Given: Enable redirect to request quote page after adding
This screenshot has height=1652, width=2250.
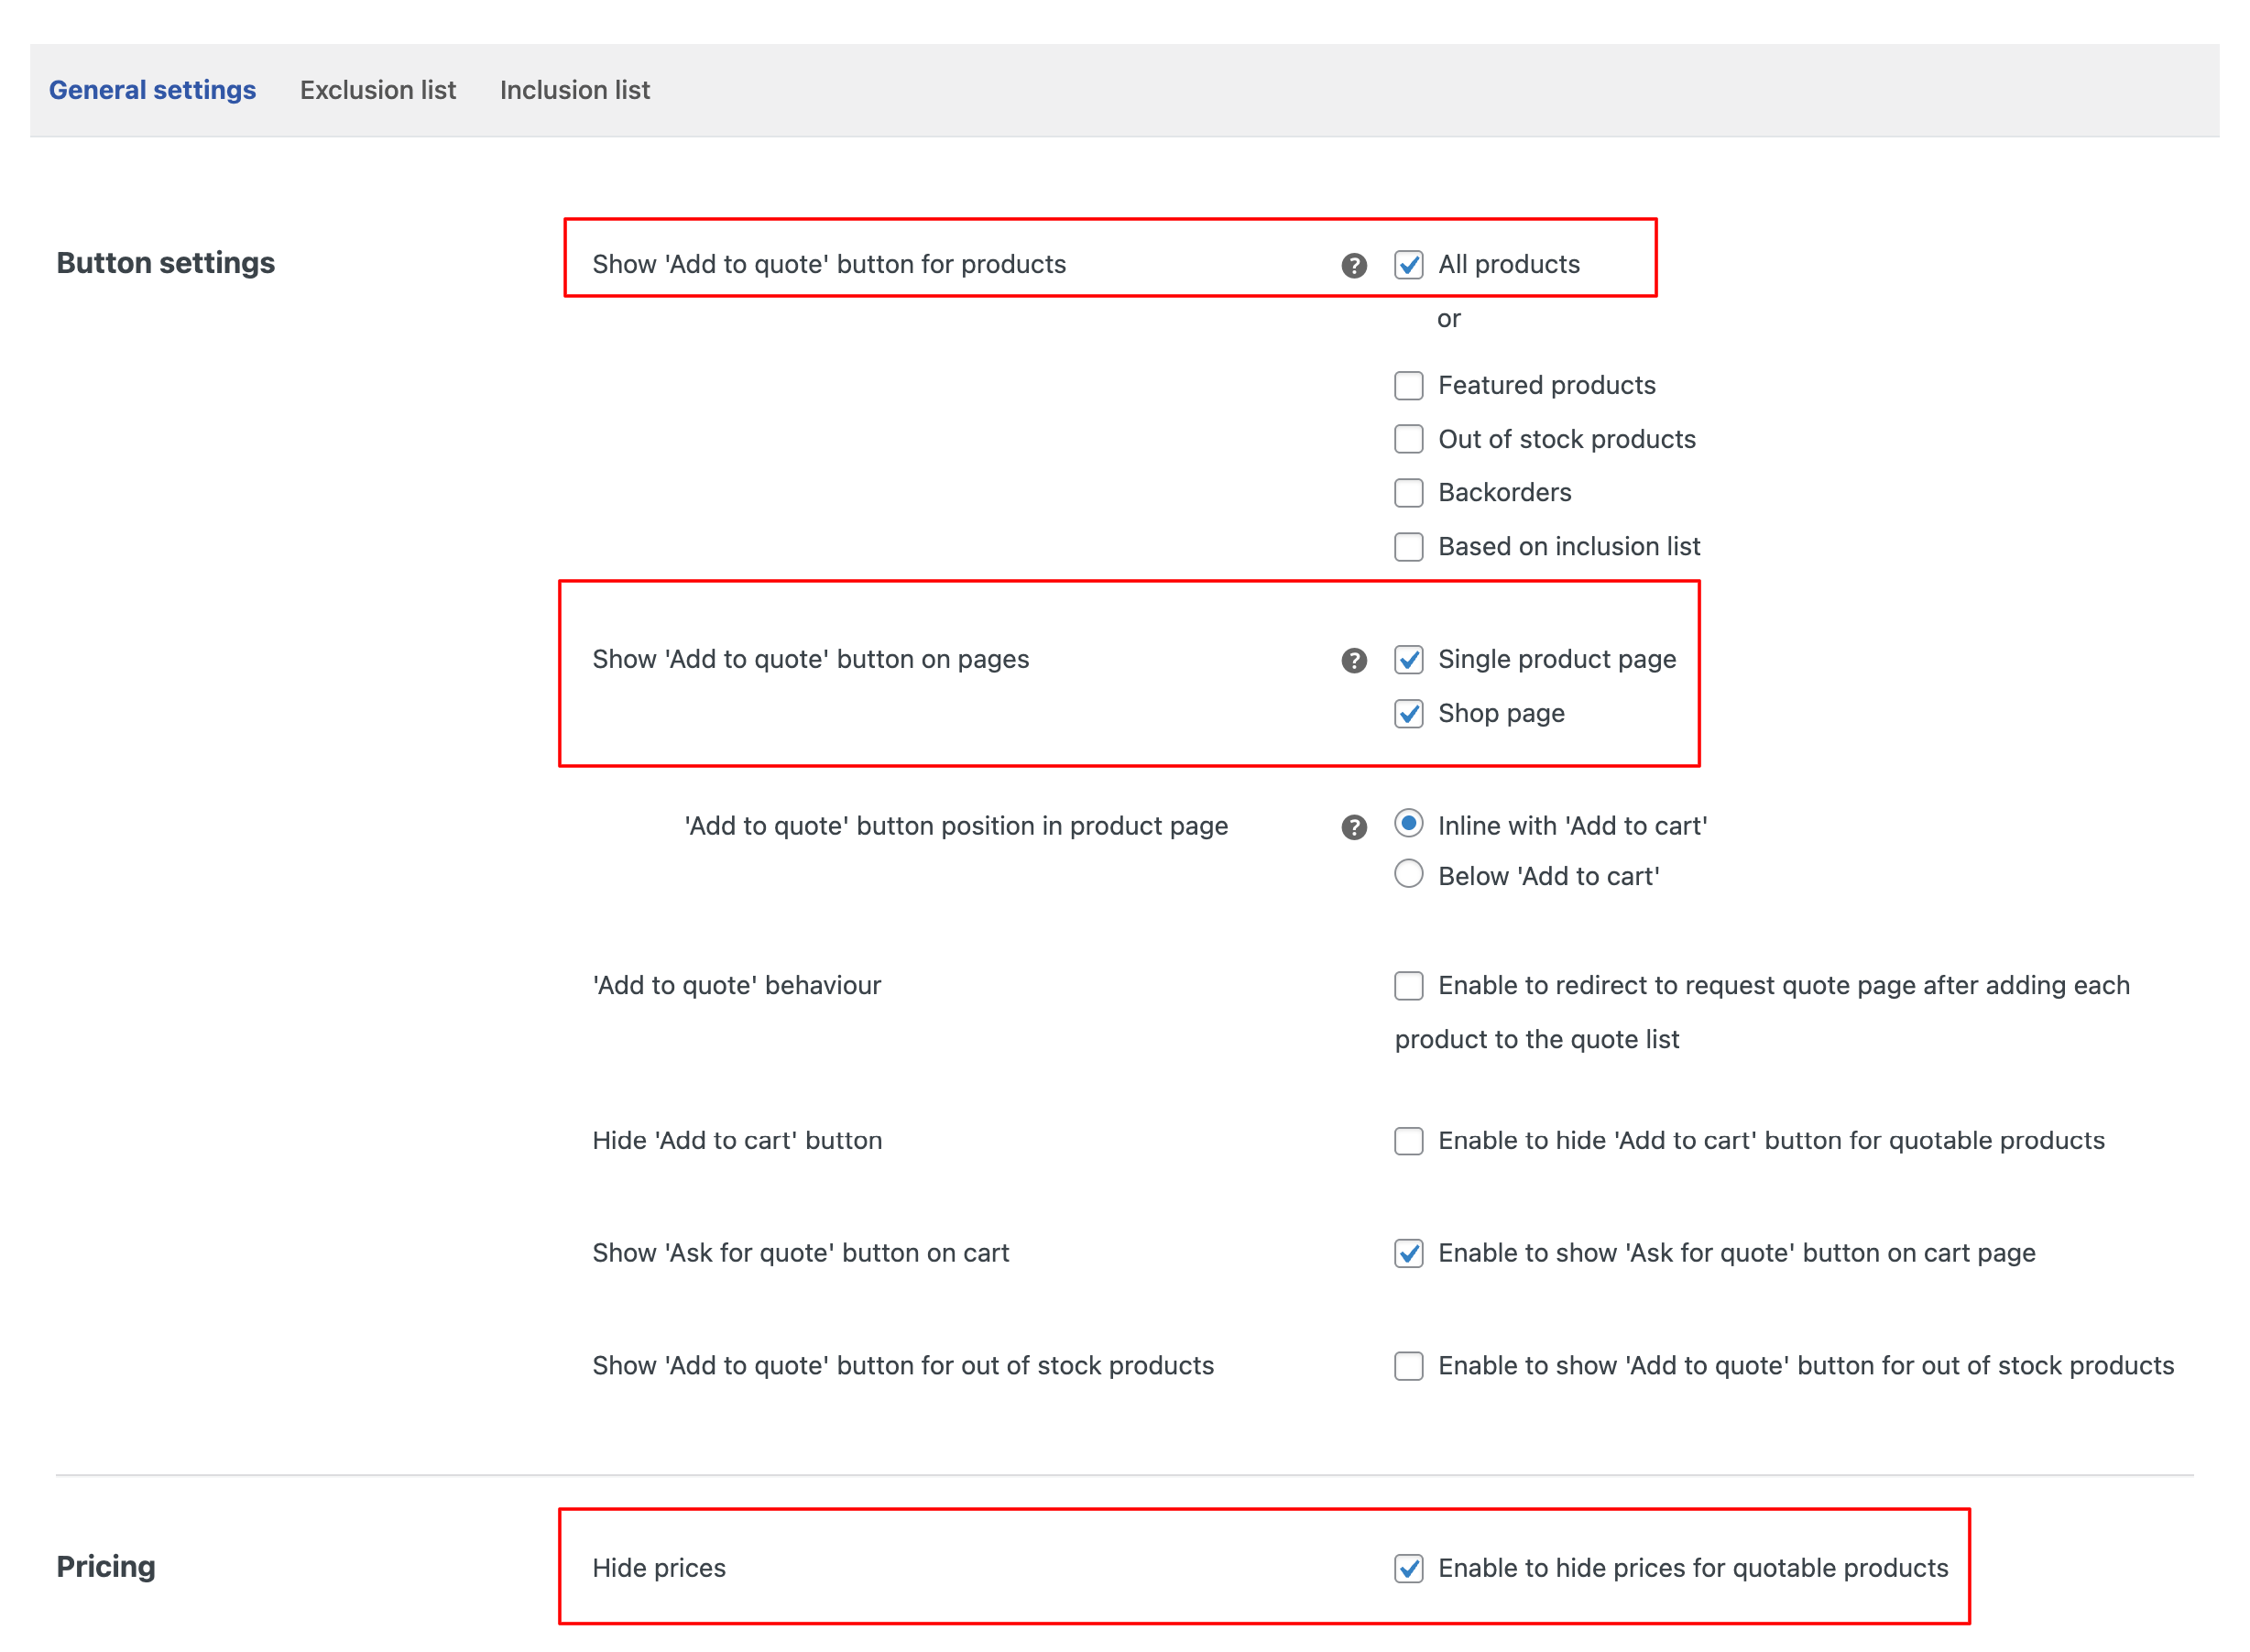Looking at the screenshot, I should (x=1408, y=986).
